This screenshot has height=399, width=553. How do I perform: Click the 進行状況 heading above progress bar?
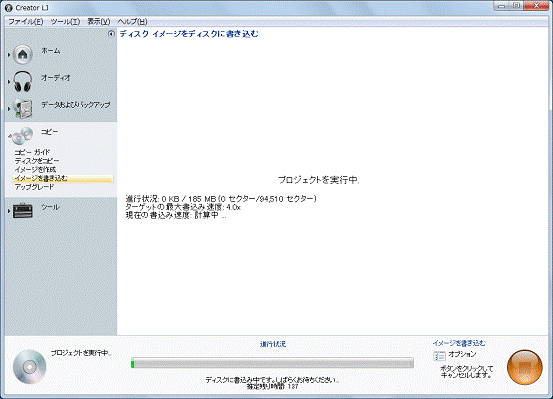pos(273,344)
